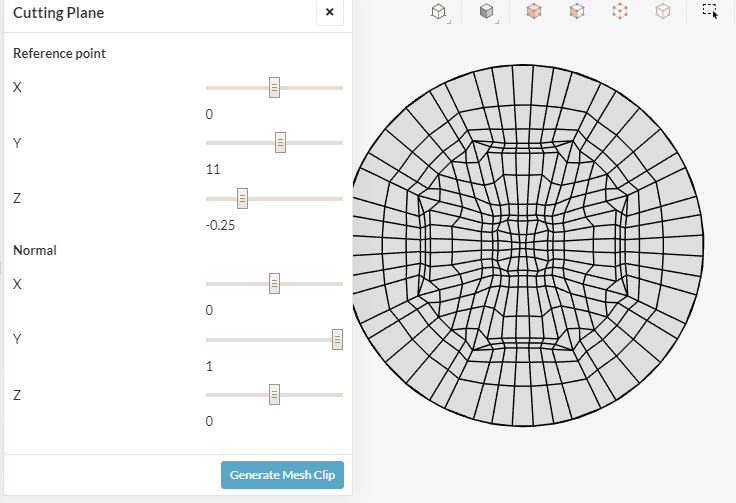Click the Reference point X slider handle
This screenshot has width=736, height=503.
coord(274,88)
